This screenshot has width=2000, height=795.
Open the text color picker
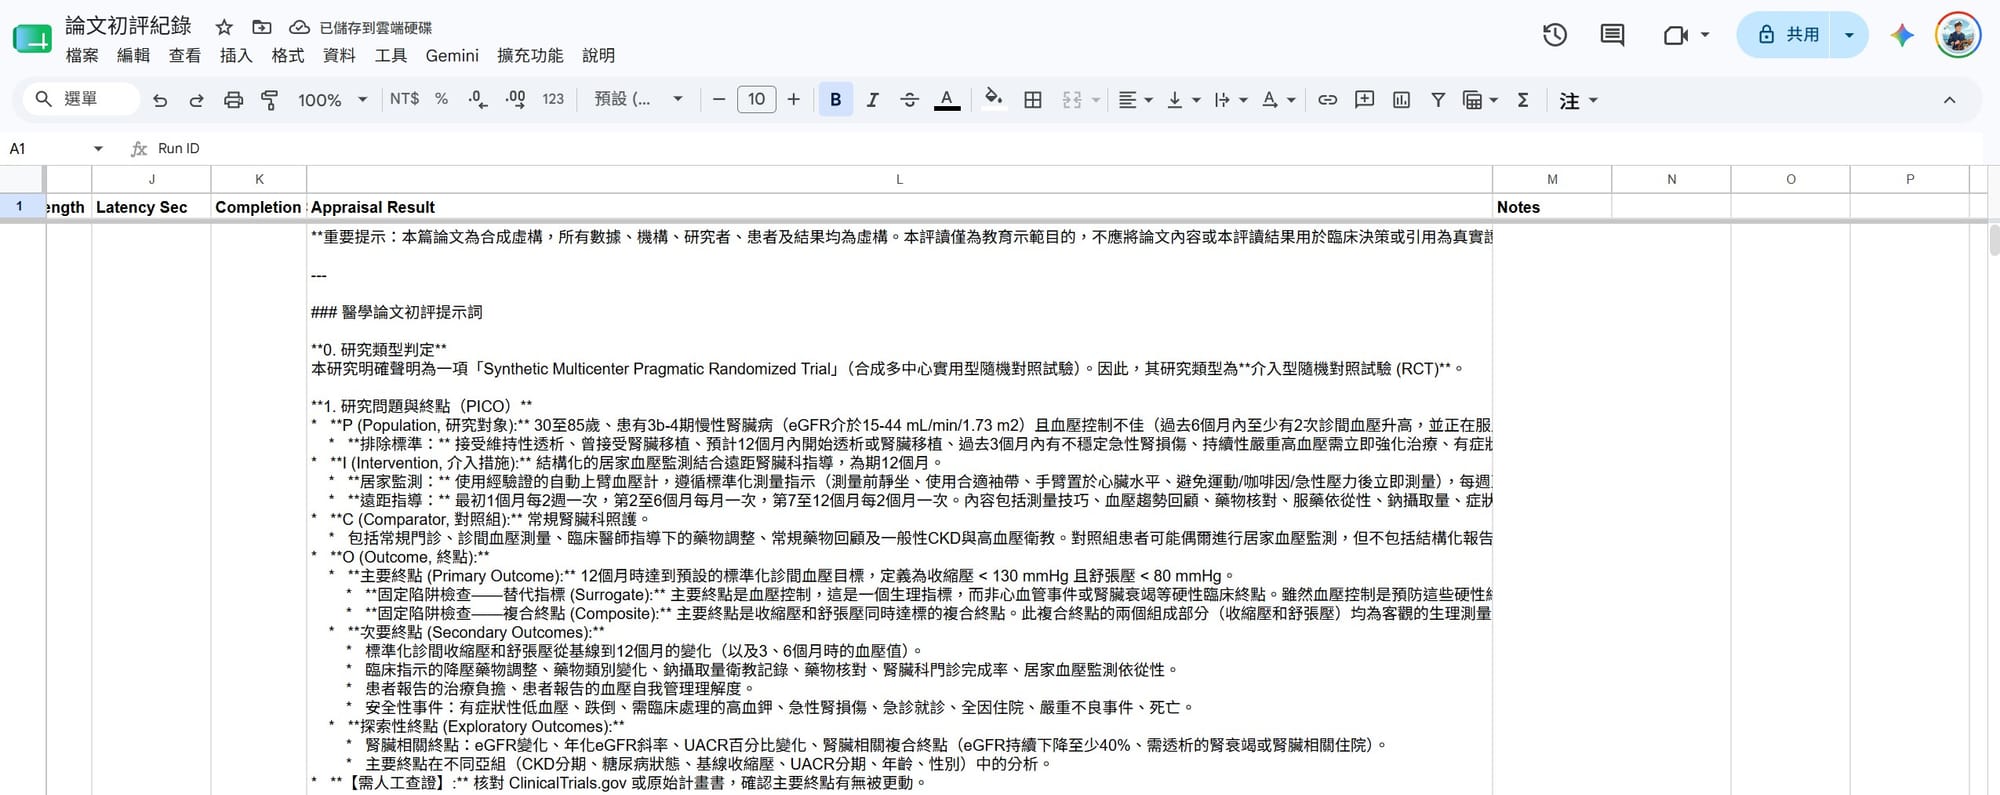(x=947, y=99)
